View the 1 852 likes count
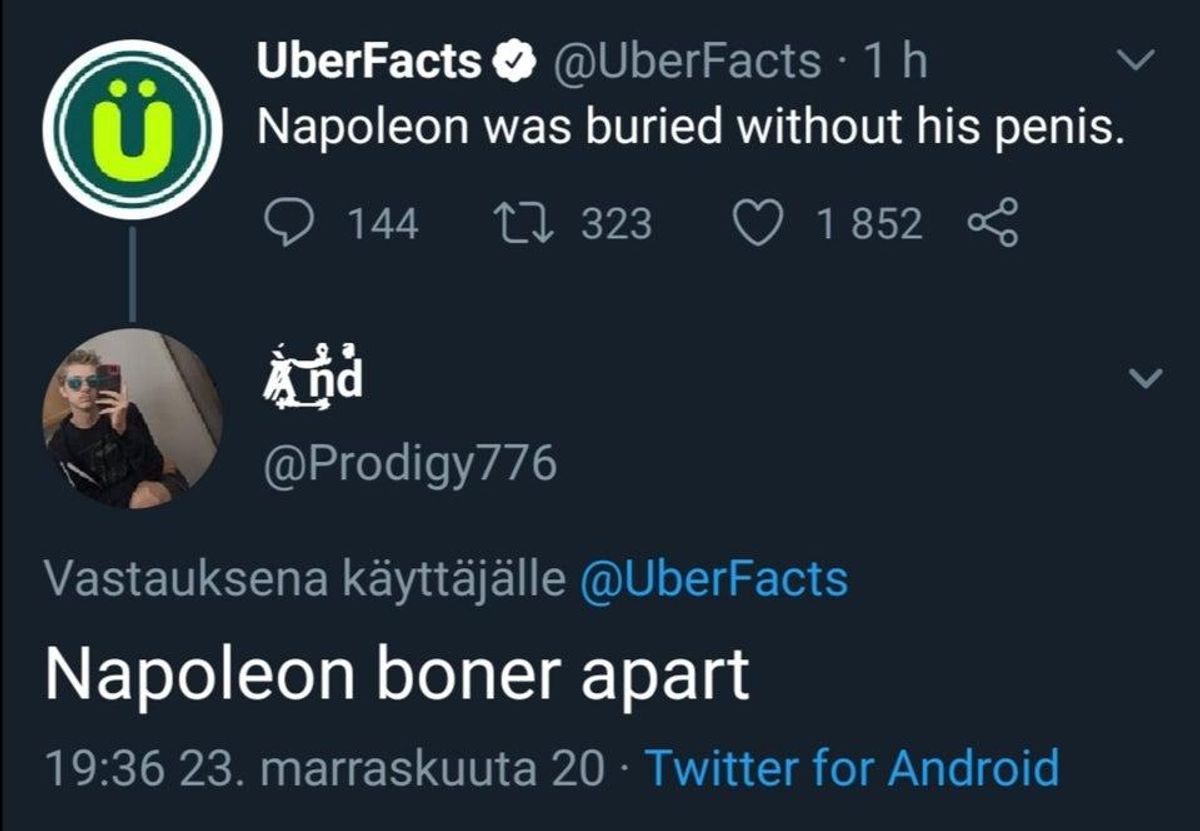Viewport: 1200px width, 831px height. coord(868,224)
